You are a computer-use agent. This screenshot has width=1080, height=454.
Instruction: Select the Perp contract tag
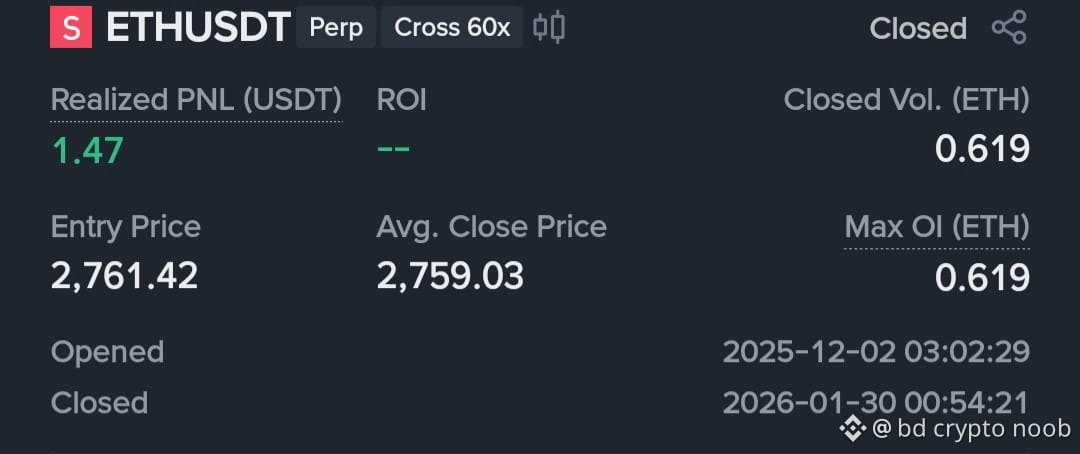[336, 28]
